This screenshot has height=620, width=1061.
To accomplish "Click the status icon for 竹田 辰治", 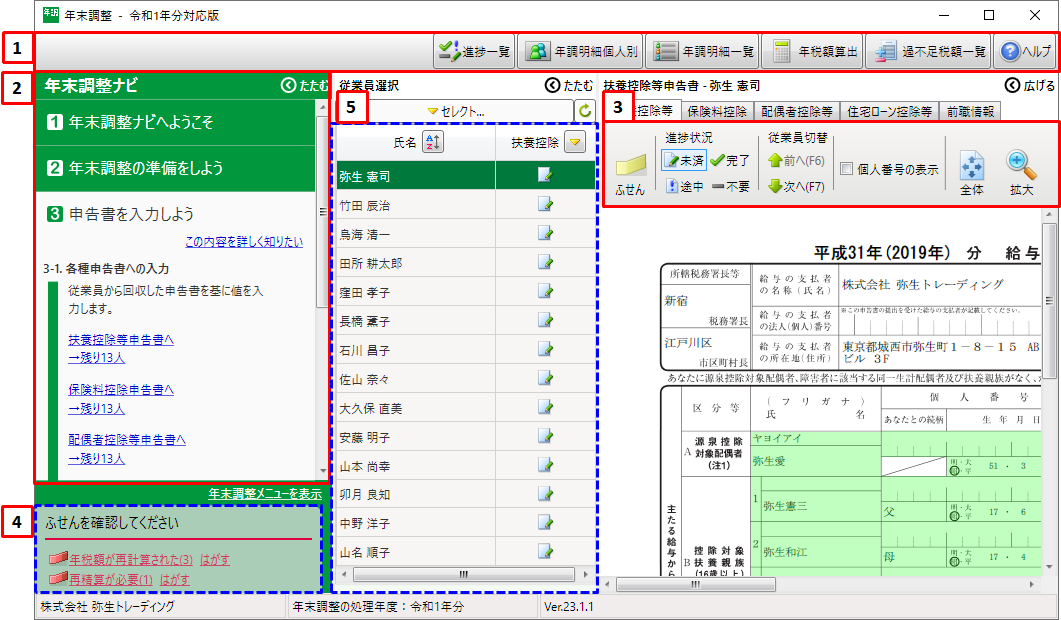I will pyautogui.click(x=545, y=204).
